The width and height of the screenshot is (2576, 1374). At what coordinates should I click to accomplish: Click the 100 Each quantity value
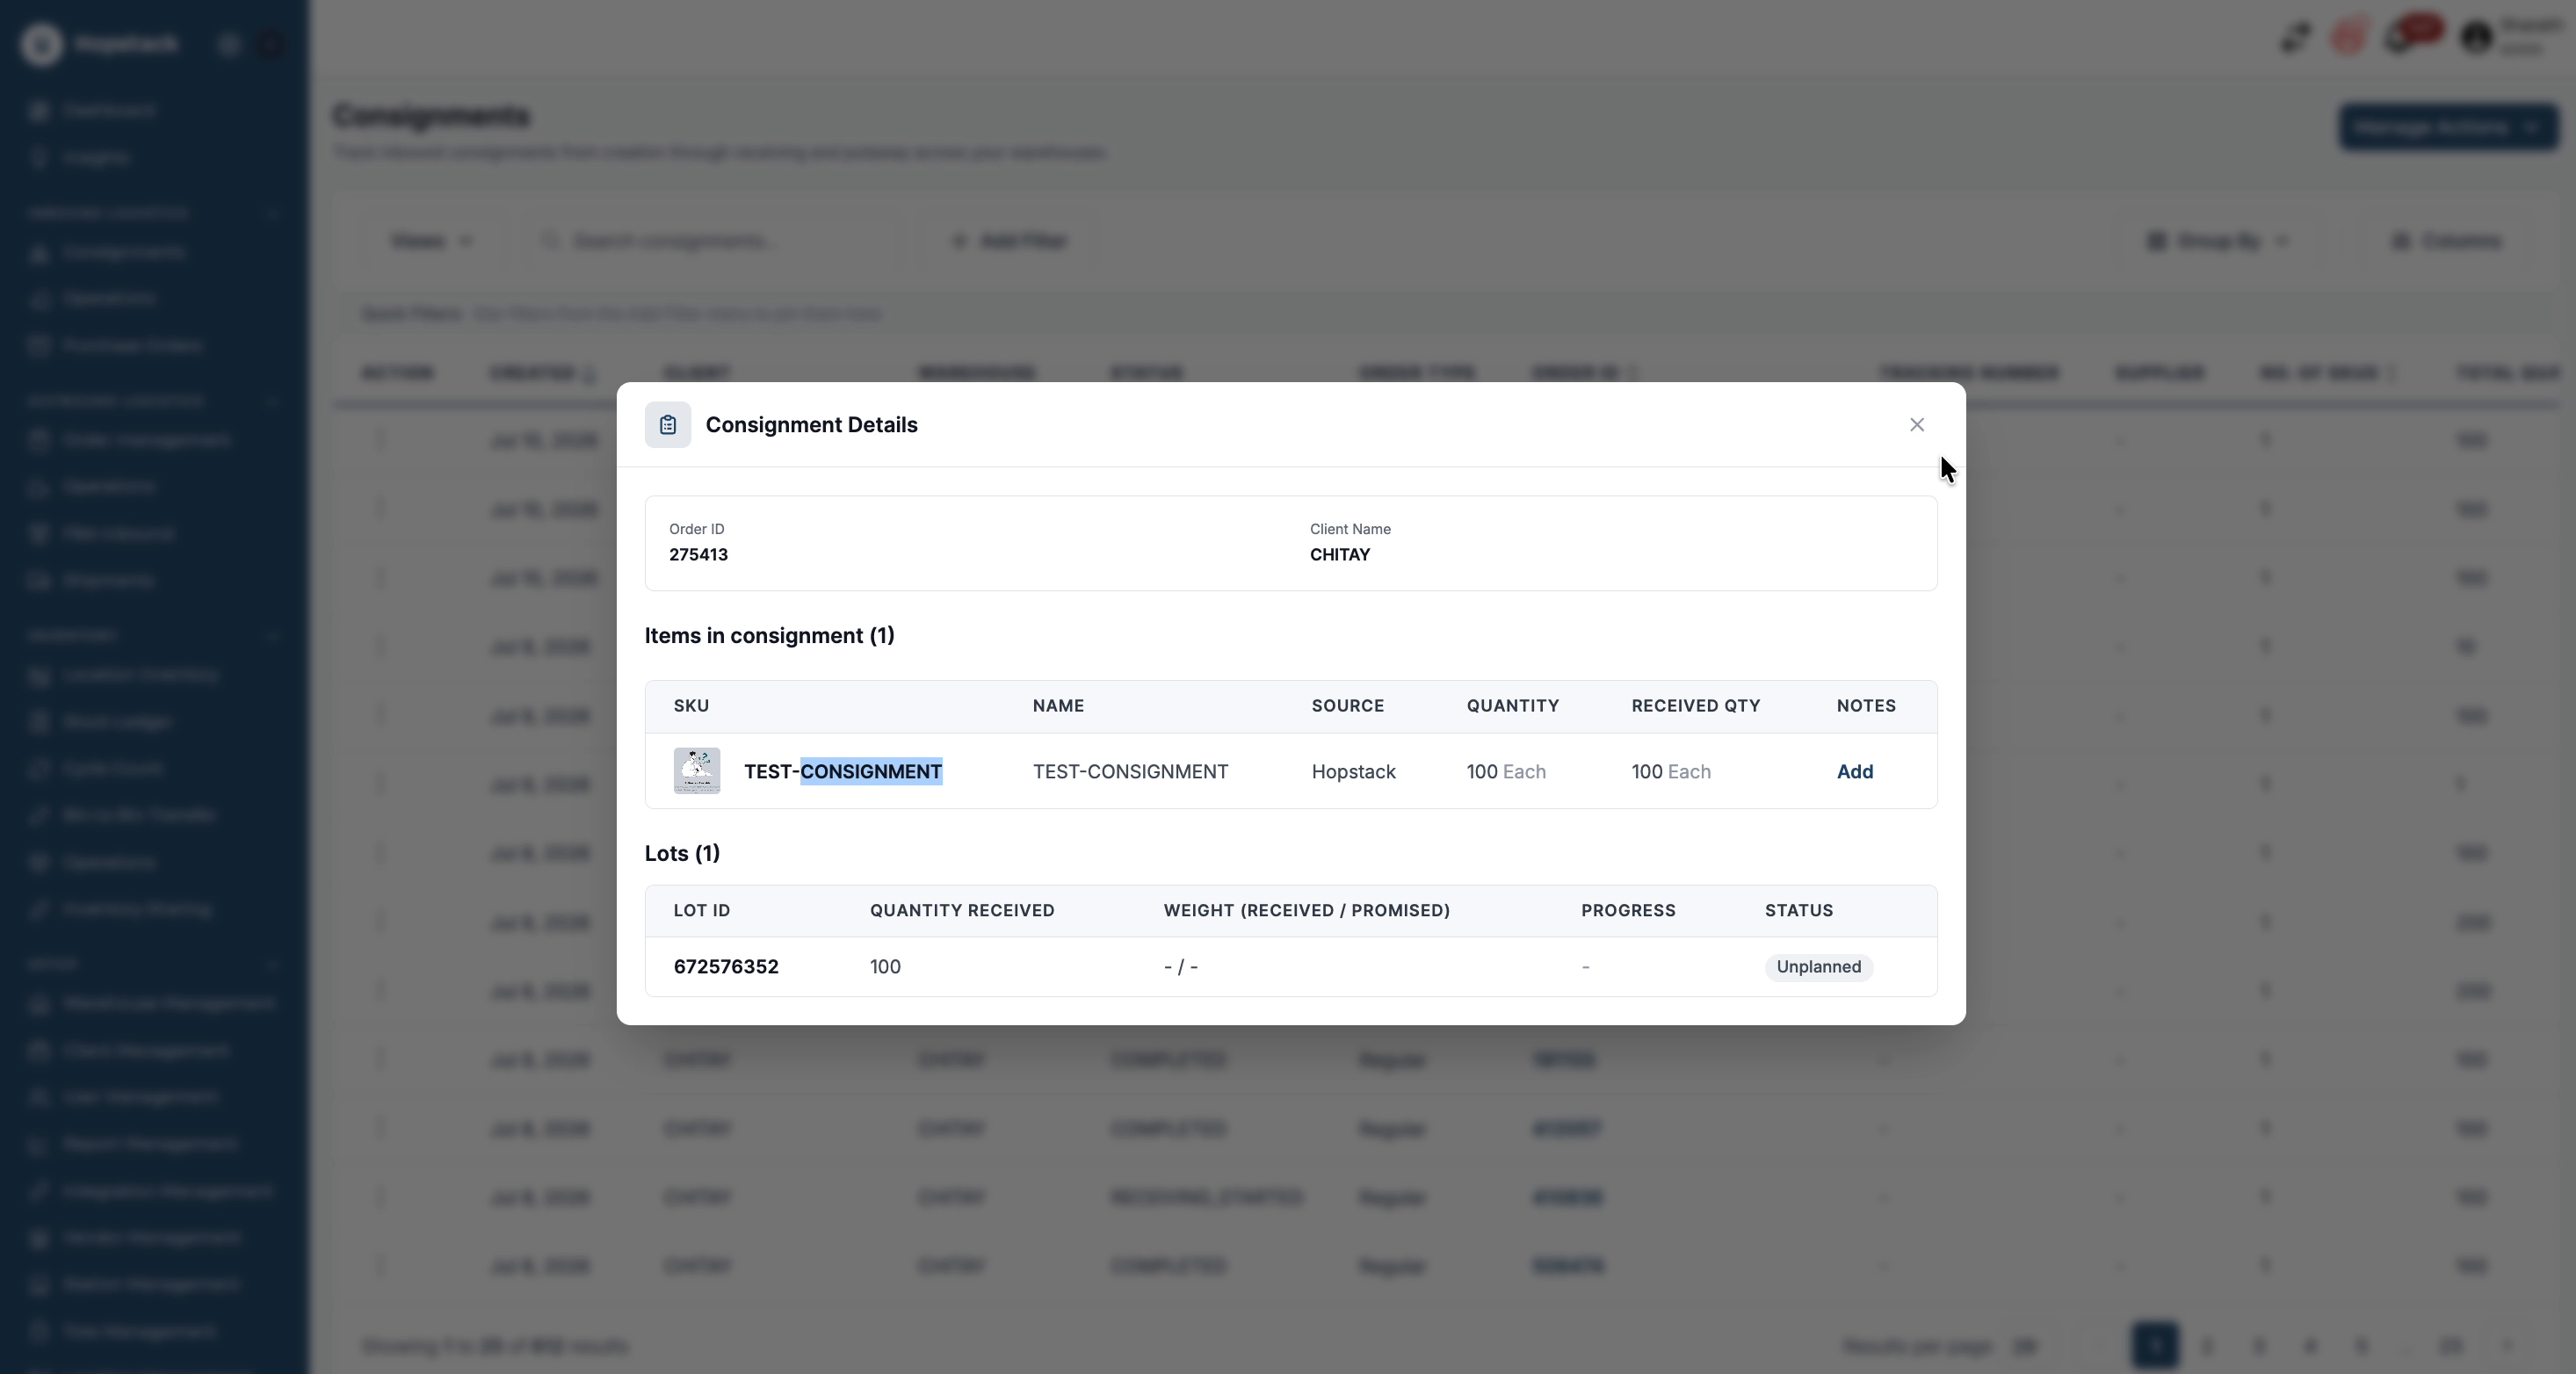click(x=1506, y=771)
